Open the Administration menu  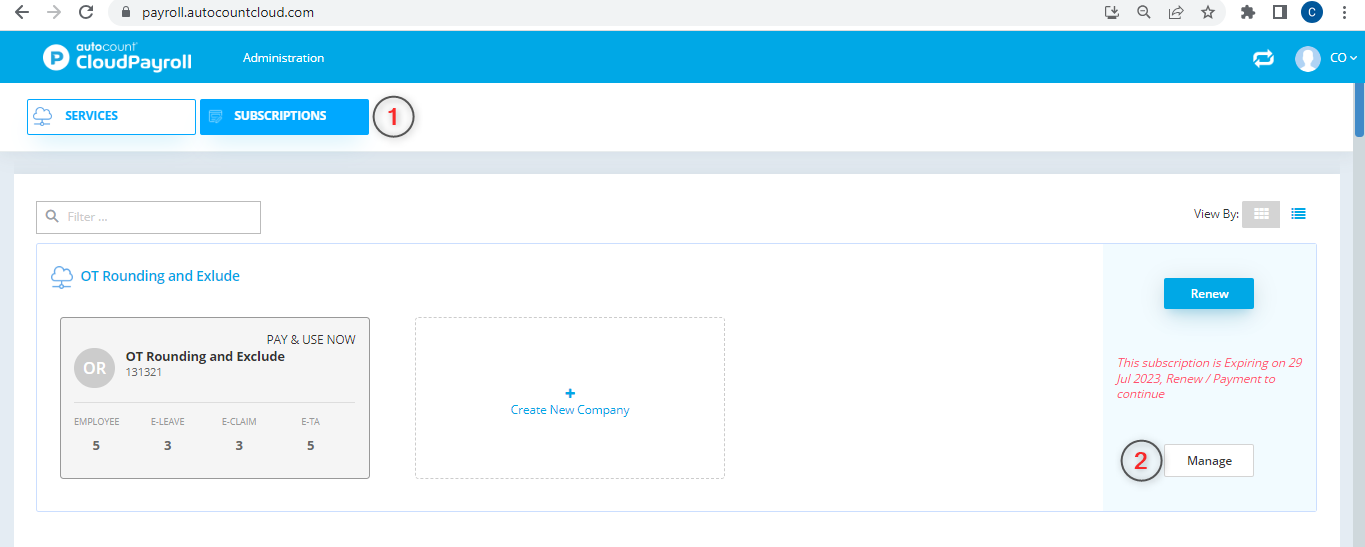pyautogui.click(x=283, y=58)
